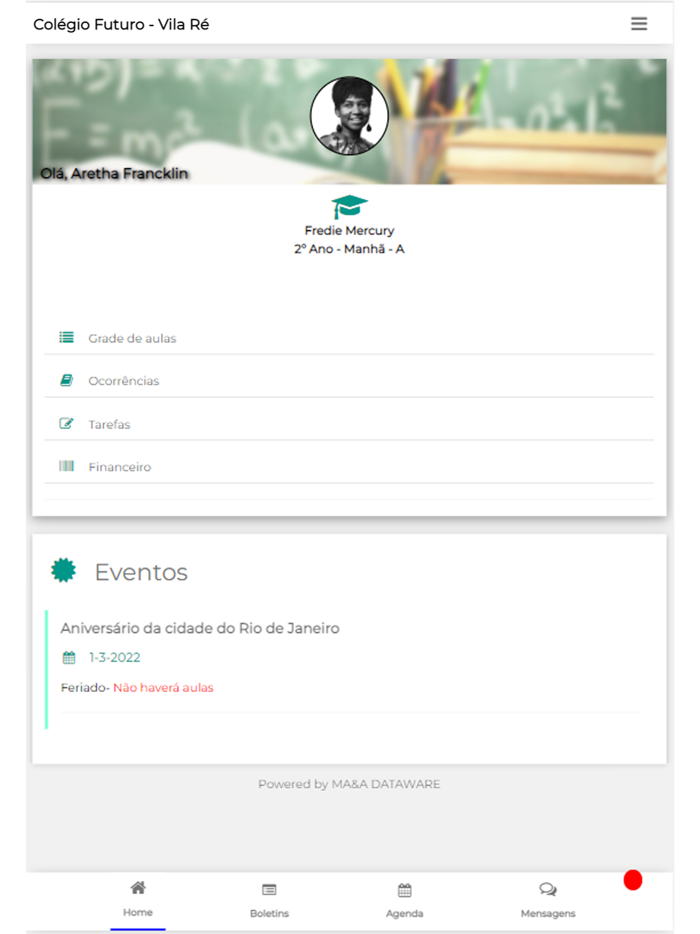Click the graduation cap student icon

coord(349,207)
